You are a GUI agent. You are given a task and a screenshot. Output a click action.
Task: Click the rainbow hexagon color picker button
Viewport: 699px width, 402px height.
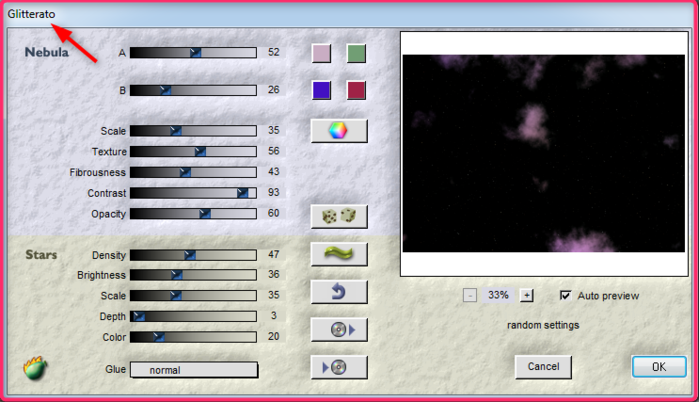coord(339,131)
